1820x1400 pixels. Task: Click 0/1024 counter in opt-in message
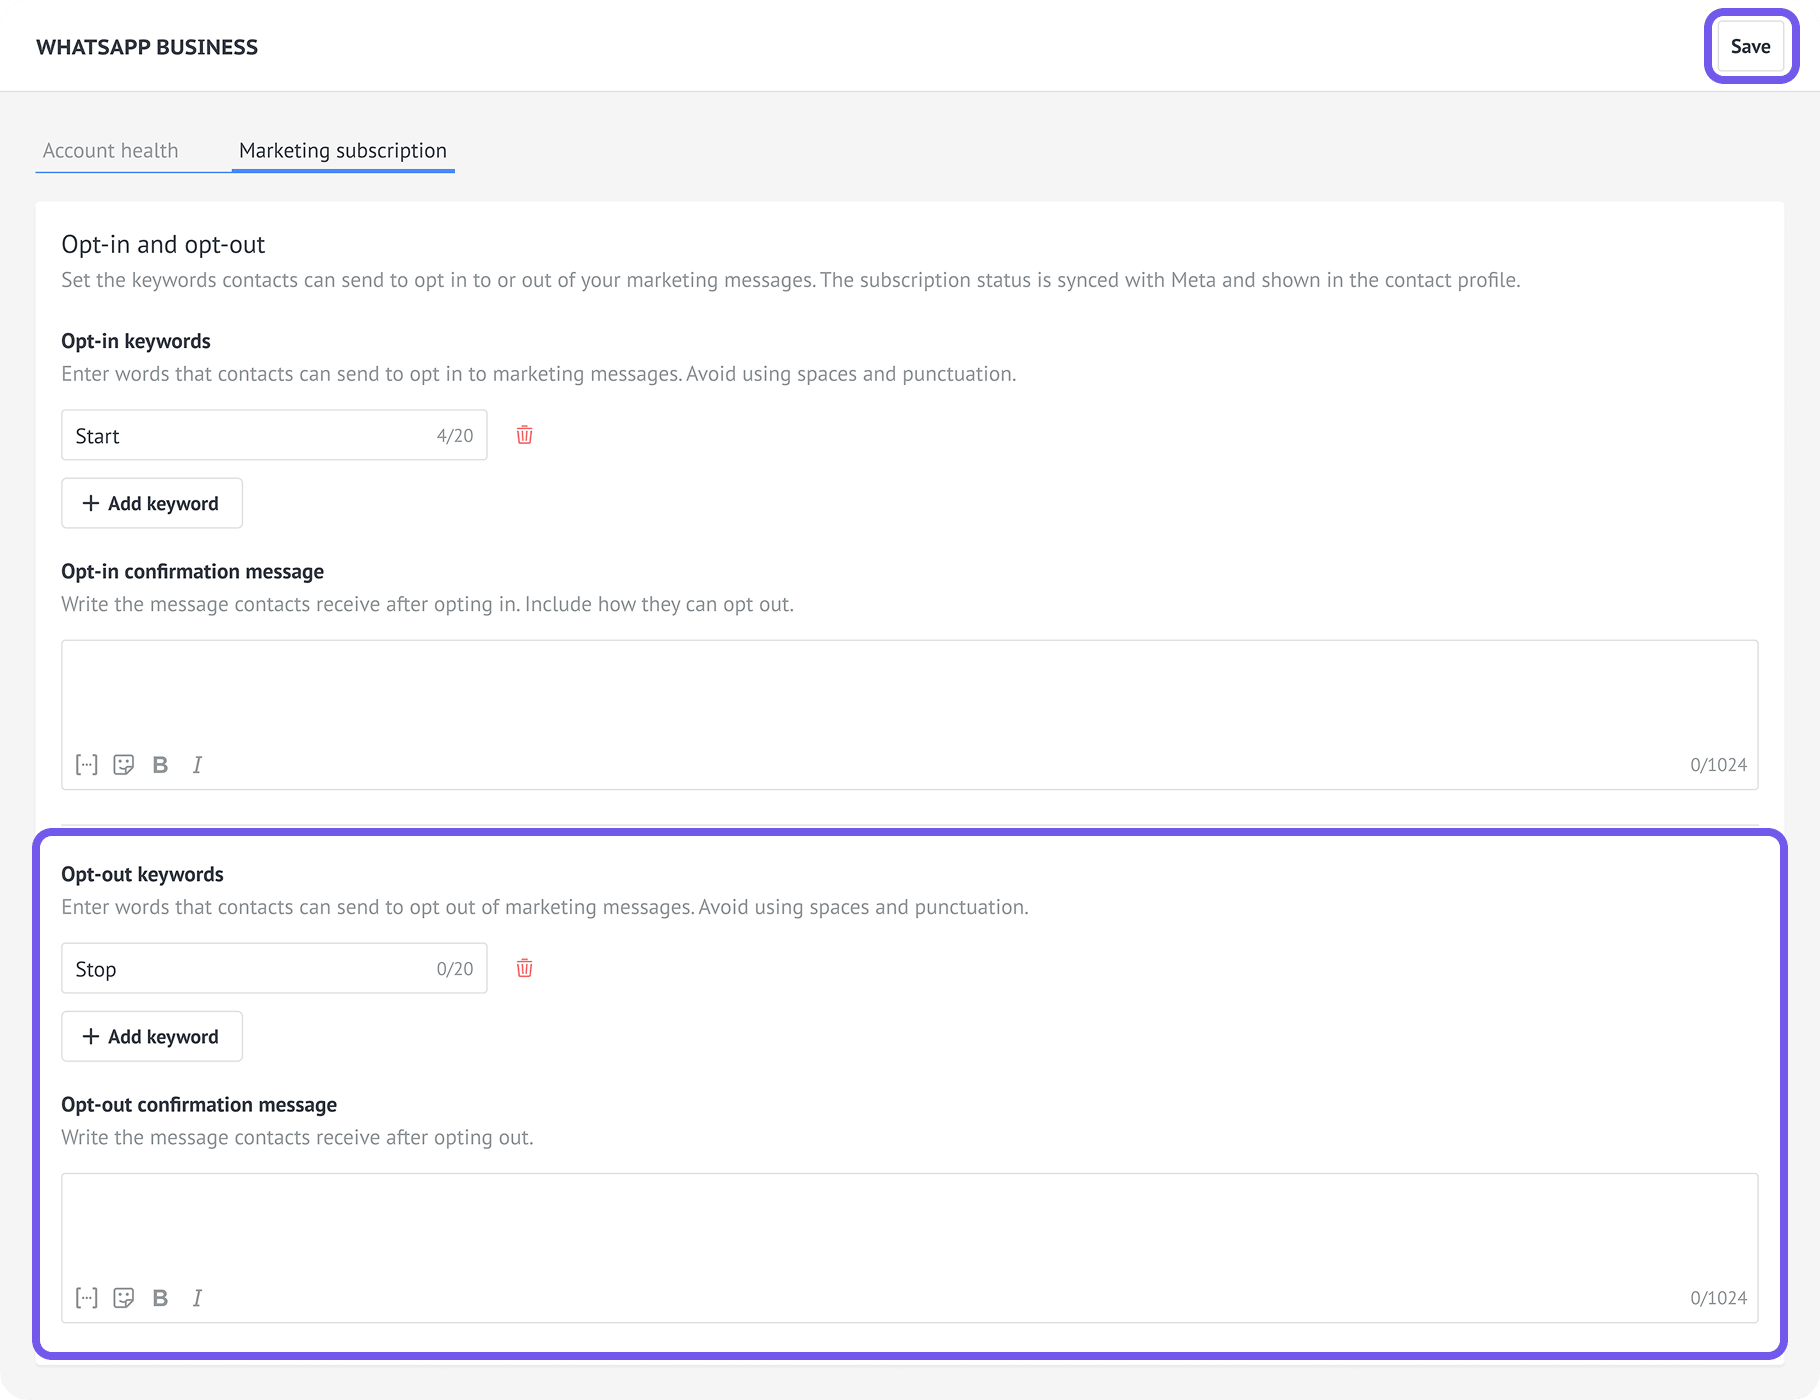click(1718, 765)
